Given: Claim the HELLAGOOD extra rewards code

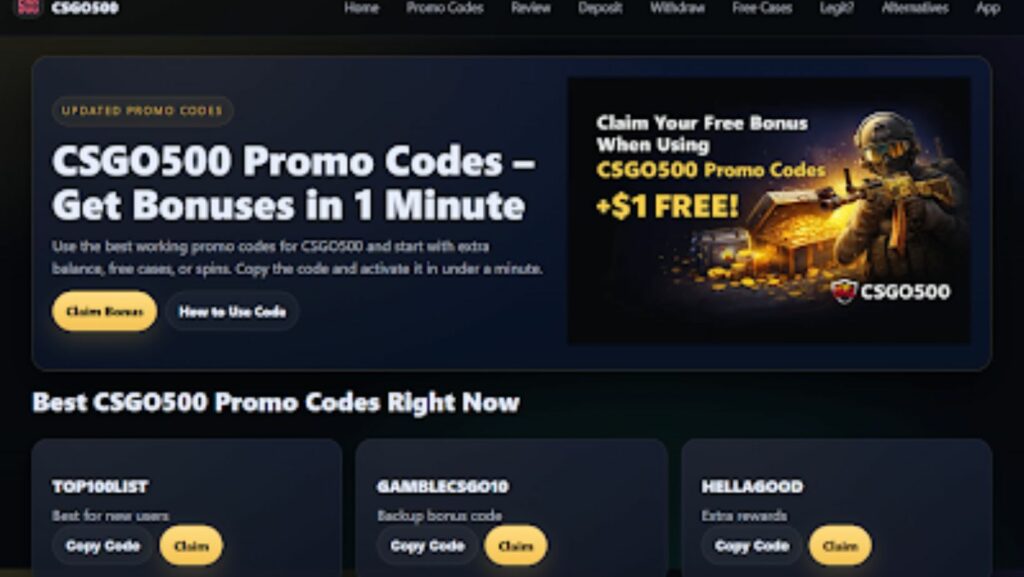Looking at the screenshot, I should 840,546.
